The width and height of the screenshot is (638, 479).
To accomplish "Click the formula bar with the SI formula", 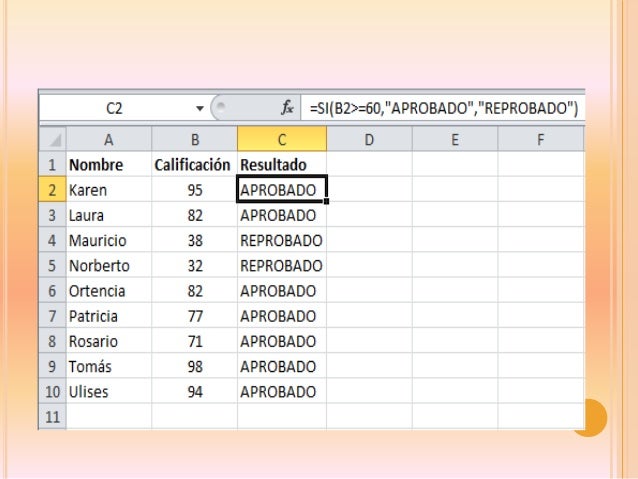I will [443, 109].
